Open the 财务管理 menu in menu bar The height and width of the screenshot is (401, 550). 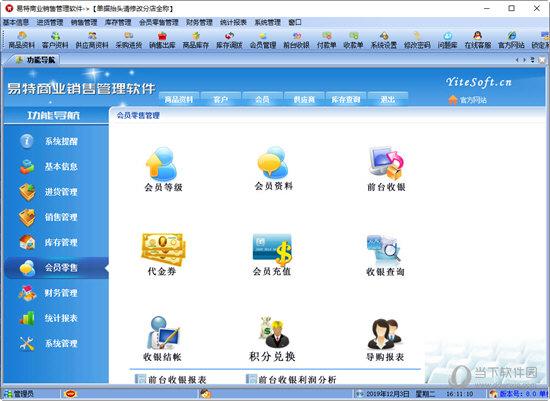199,22
